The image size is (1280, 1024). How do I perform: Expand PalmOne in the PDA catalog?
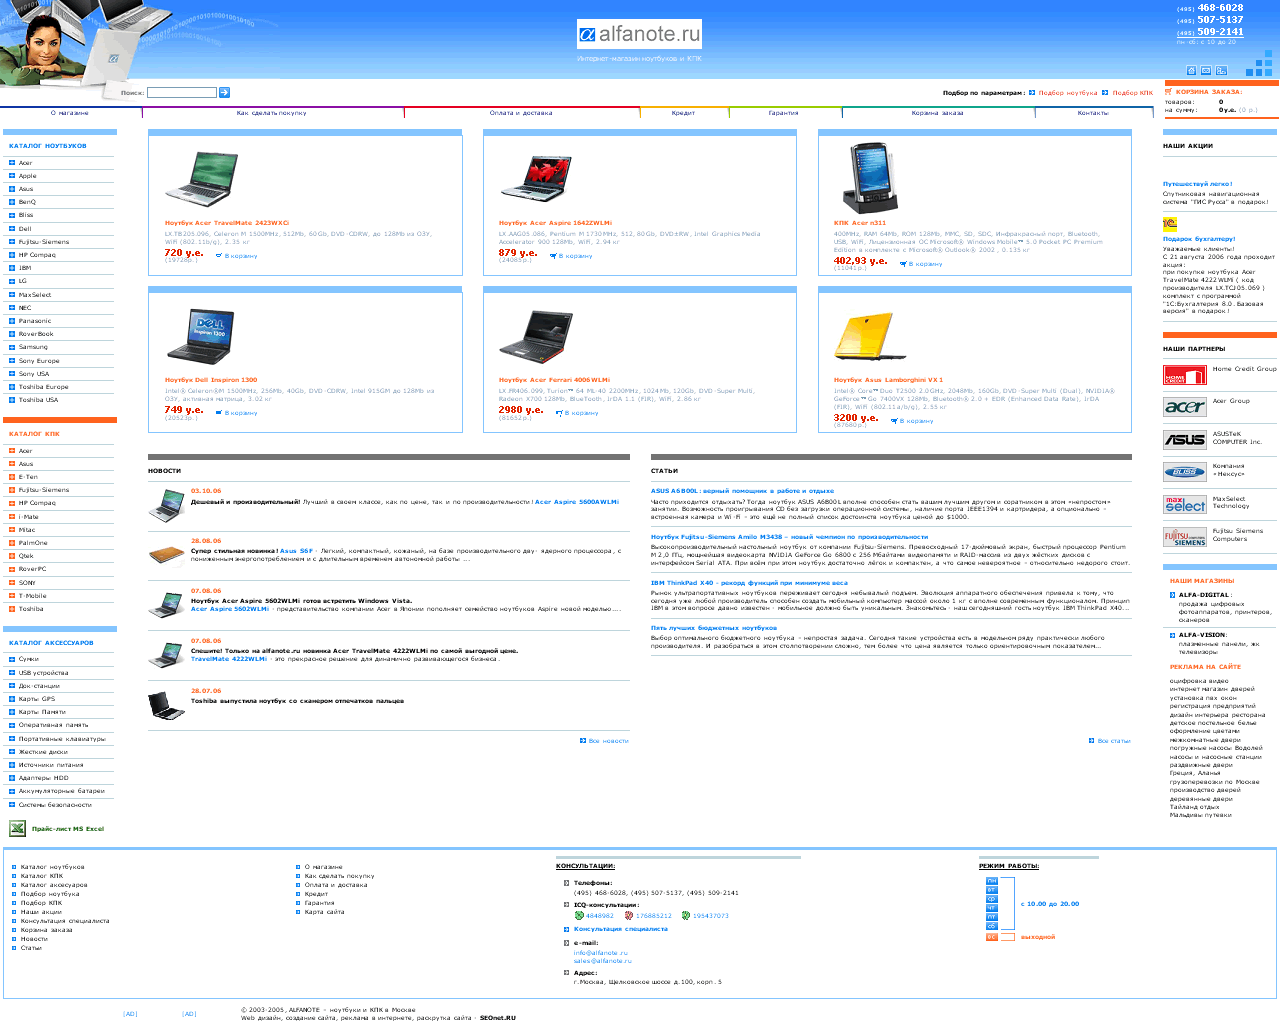click(x=12, y=543)
